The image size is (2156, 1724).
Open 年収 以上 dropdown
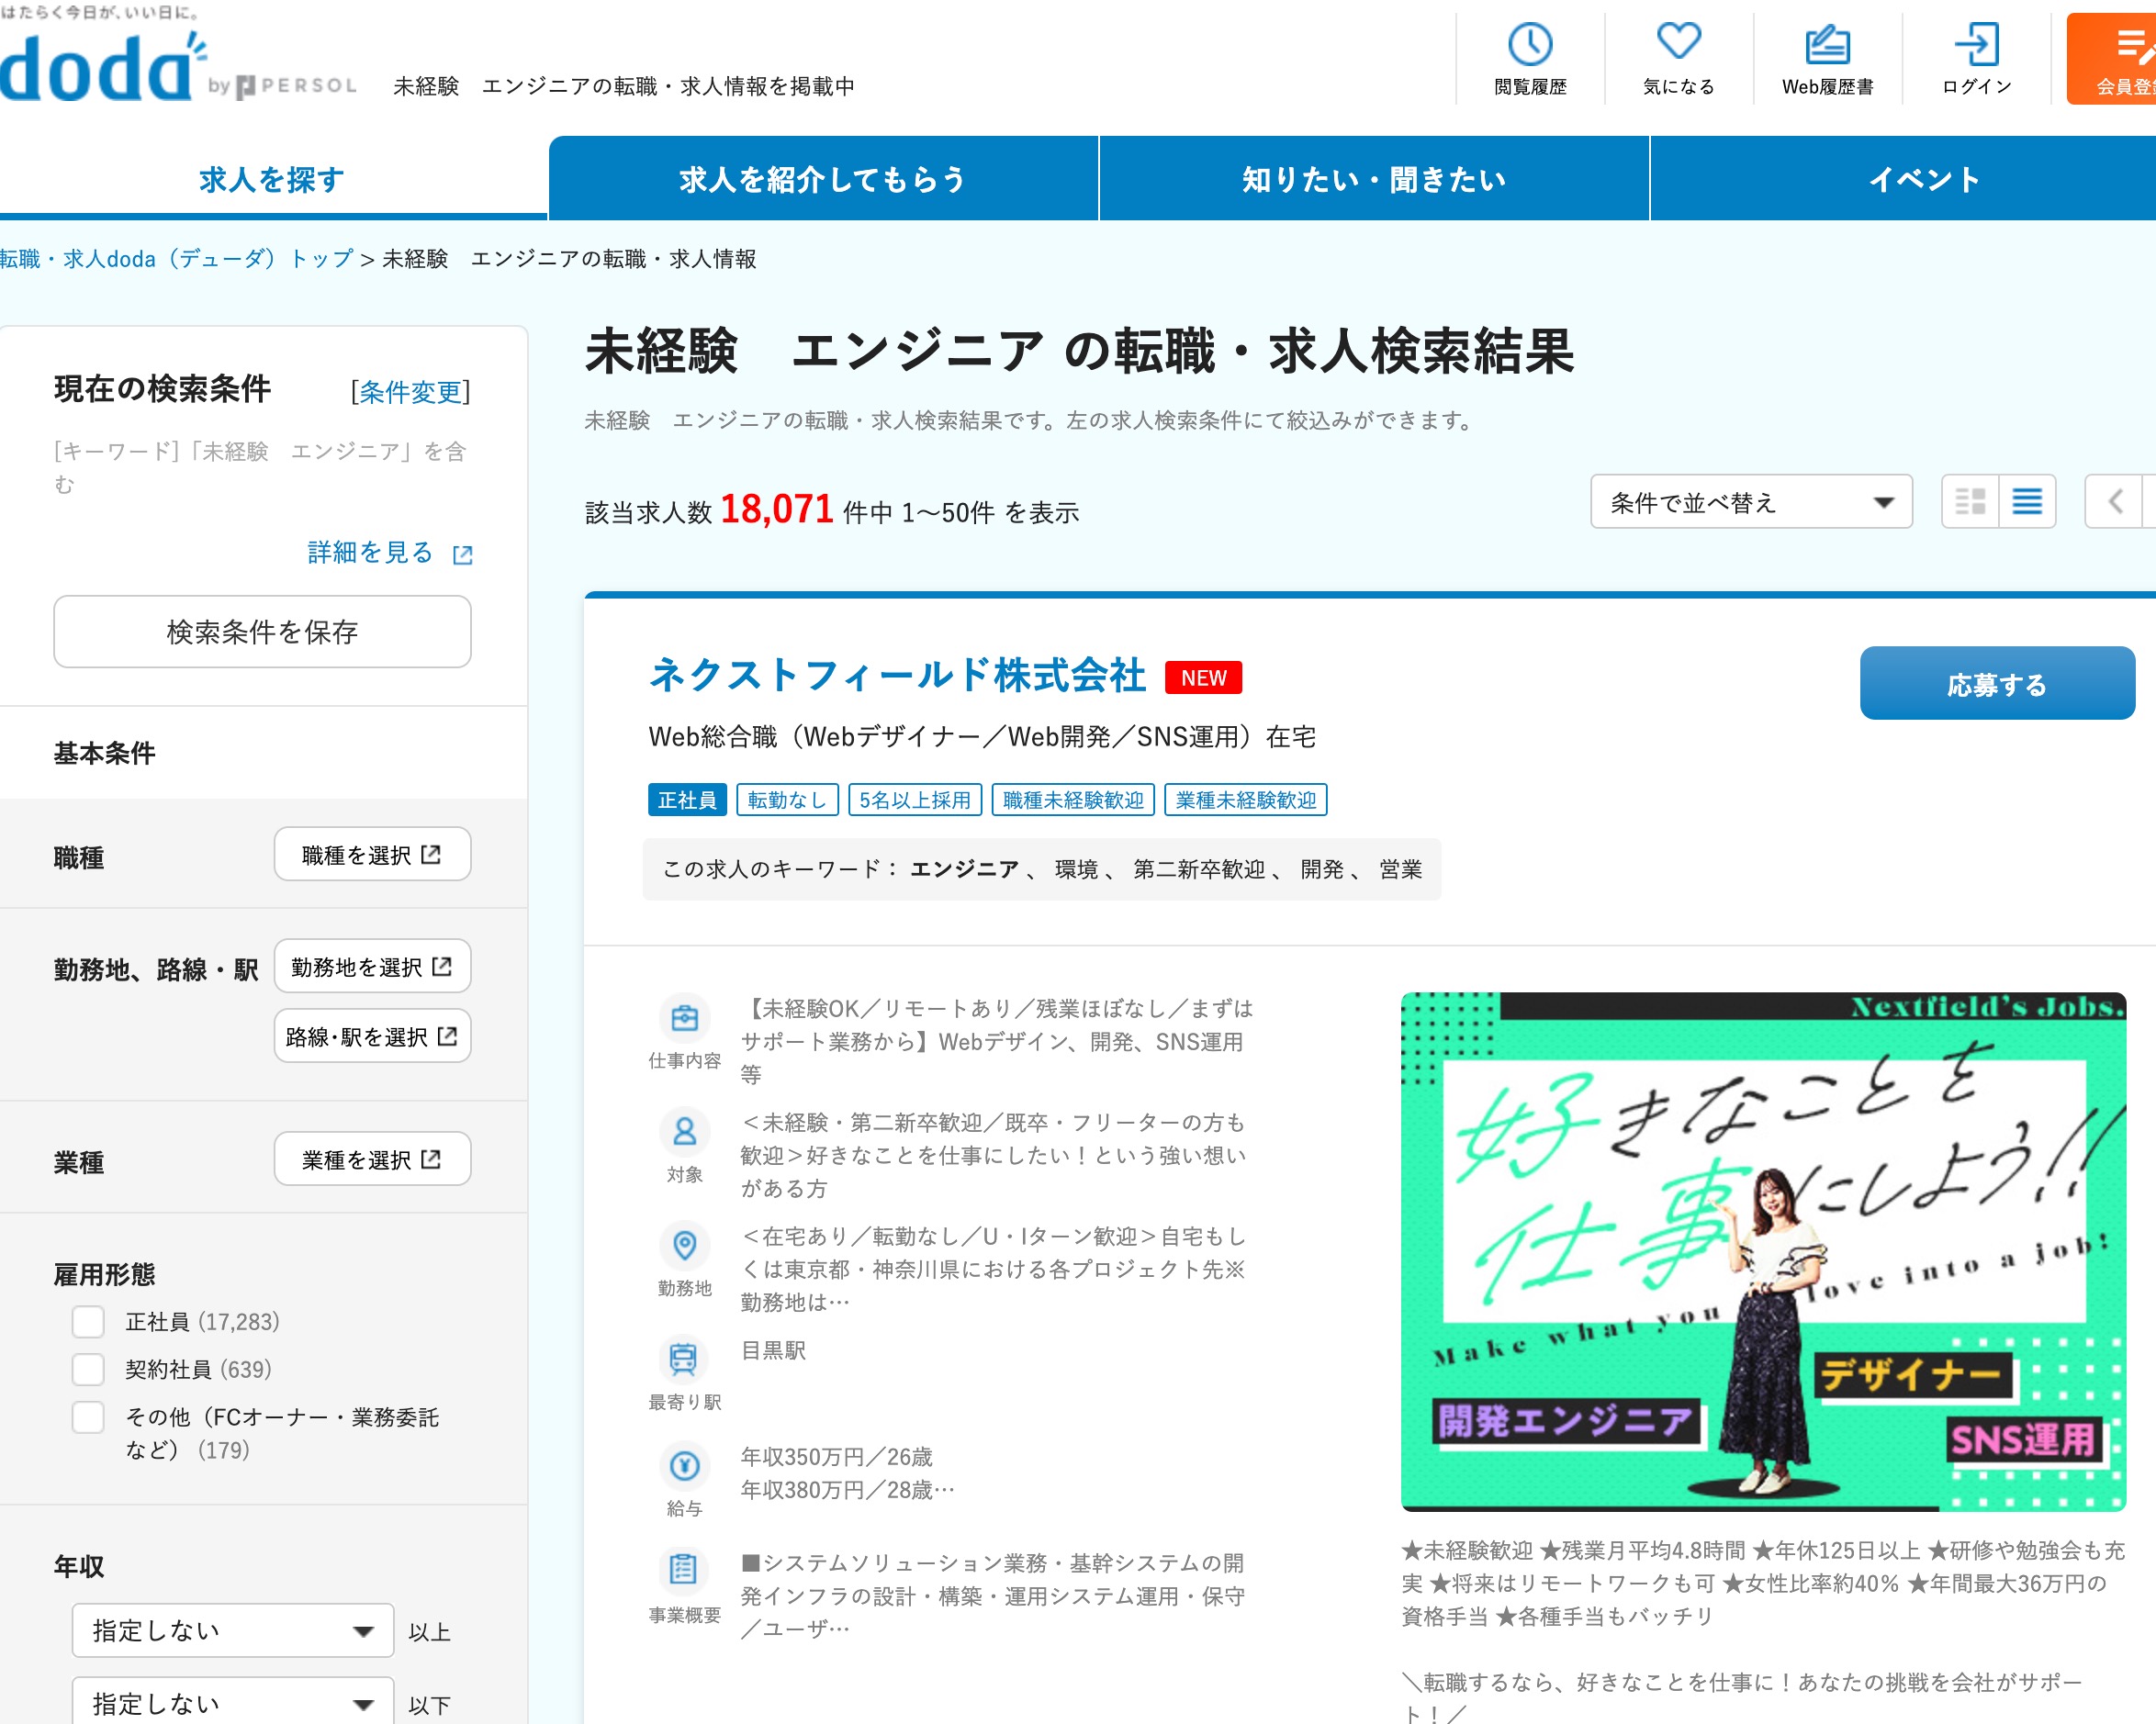point(232,1631)
